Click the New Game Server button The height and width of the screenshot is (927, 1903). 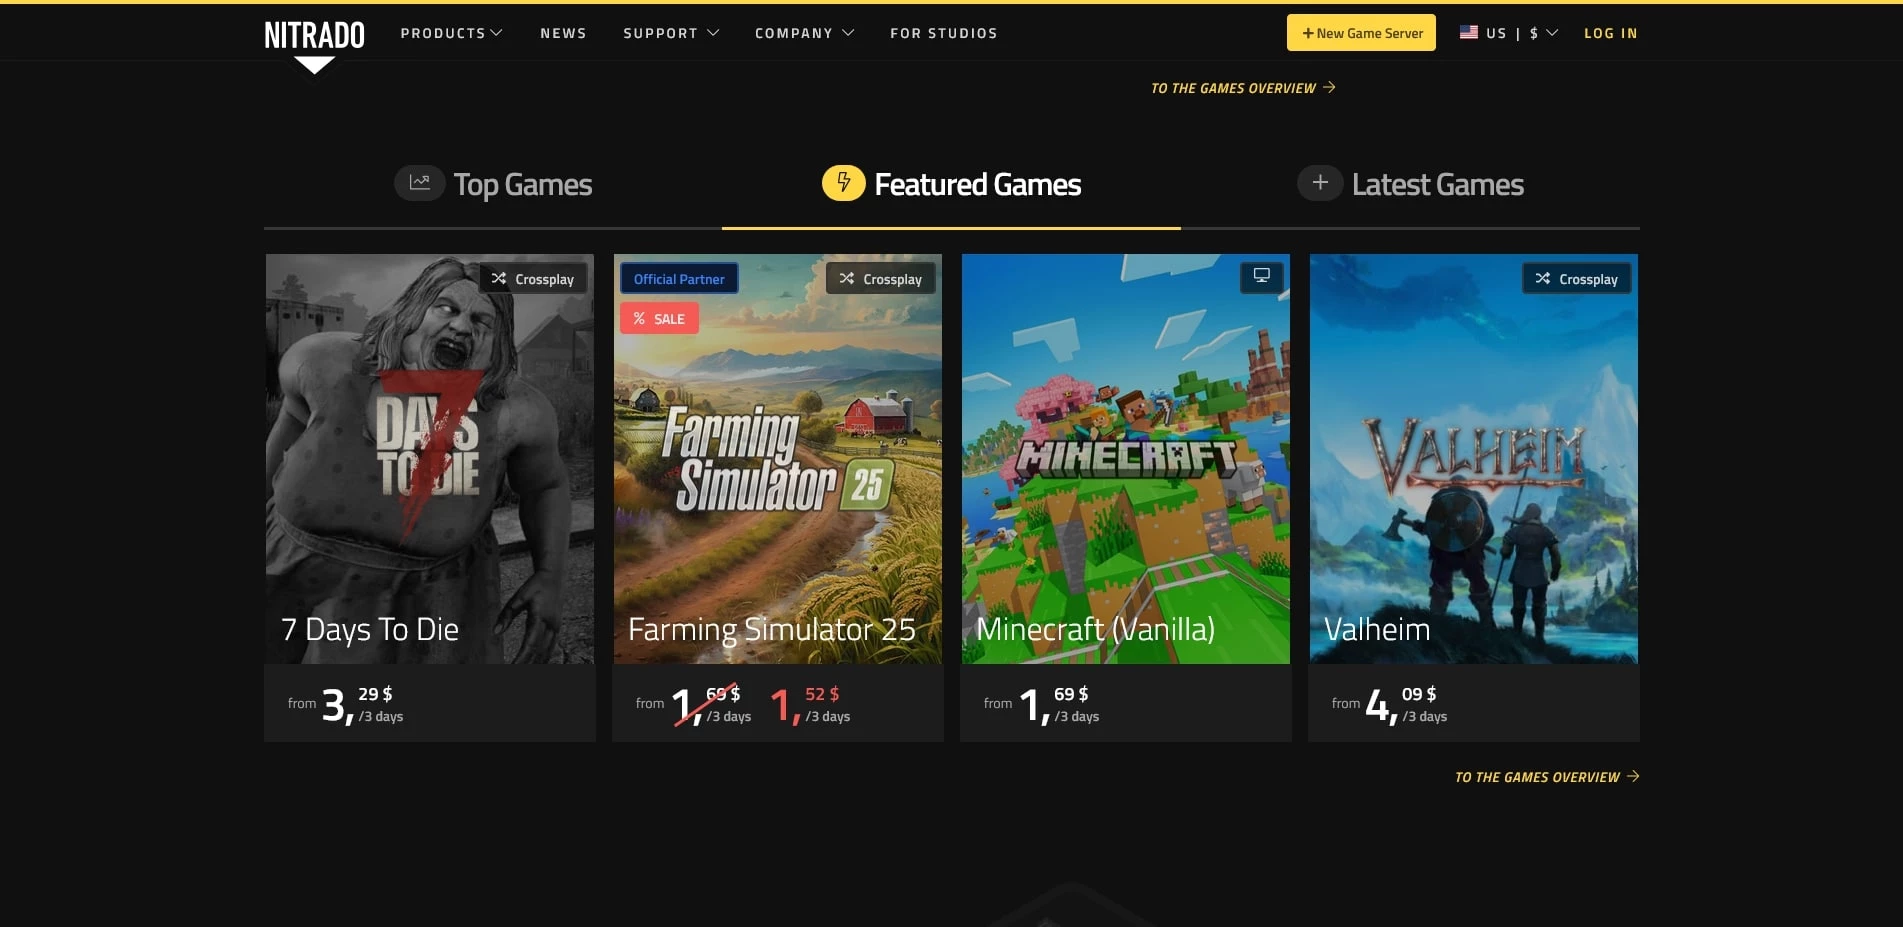1361,33
